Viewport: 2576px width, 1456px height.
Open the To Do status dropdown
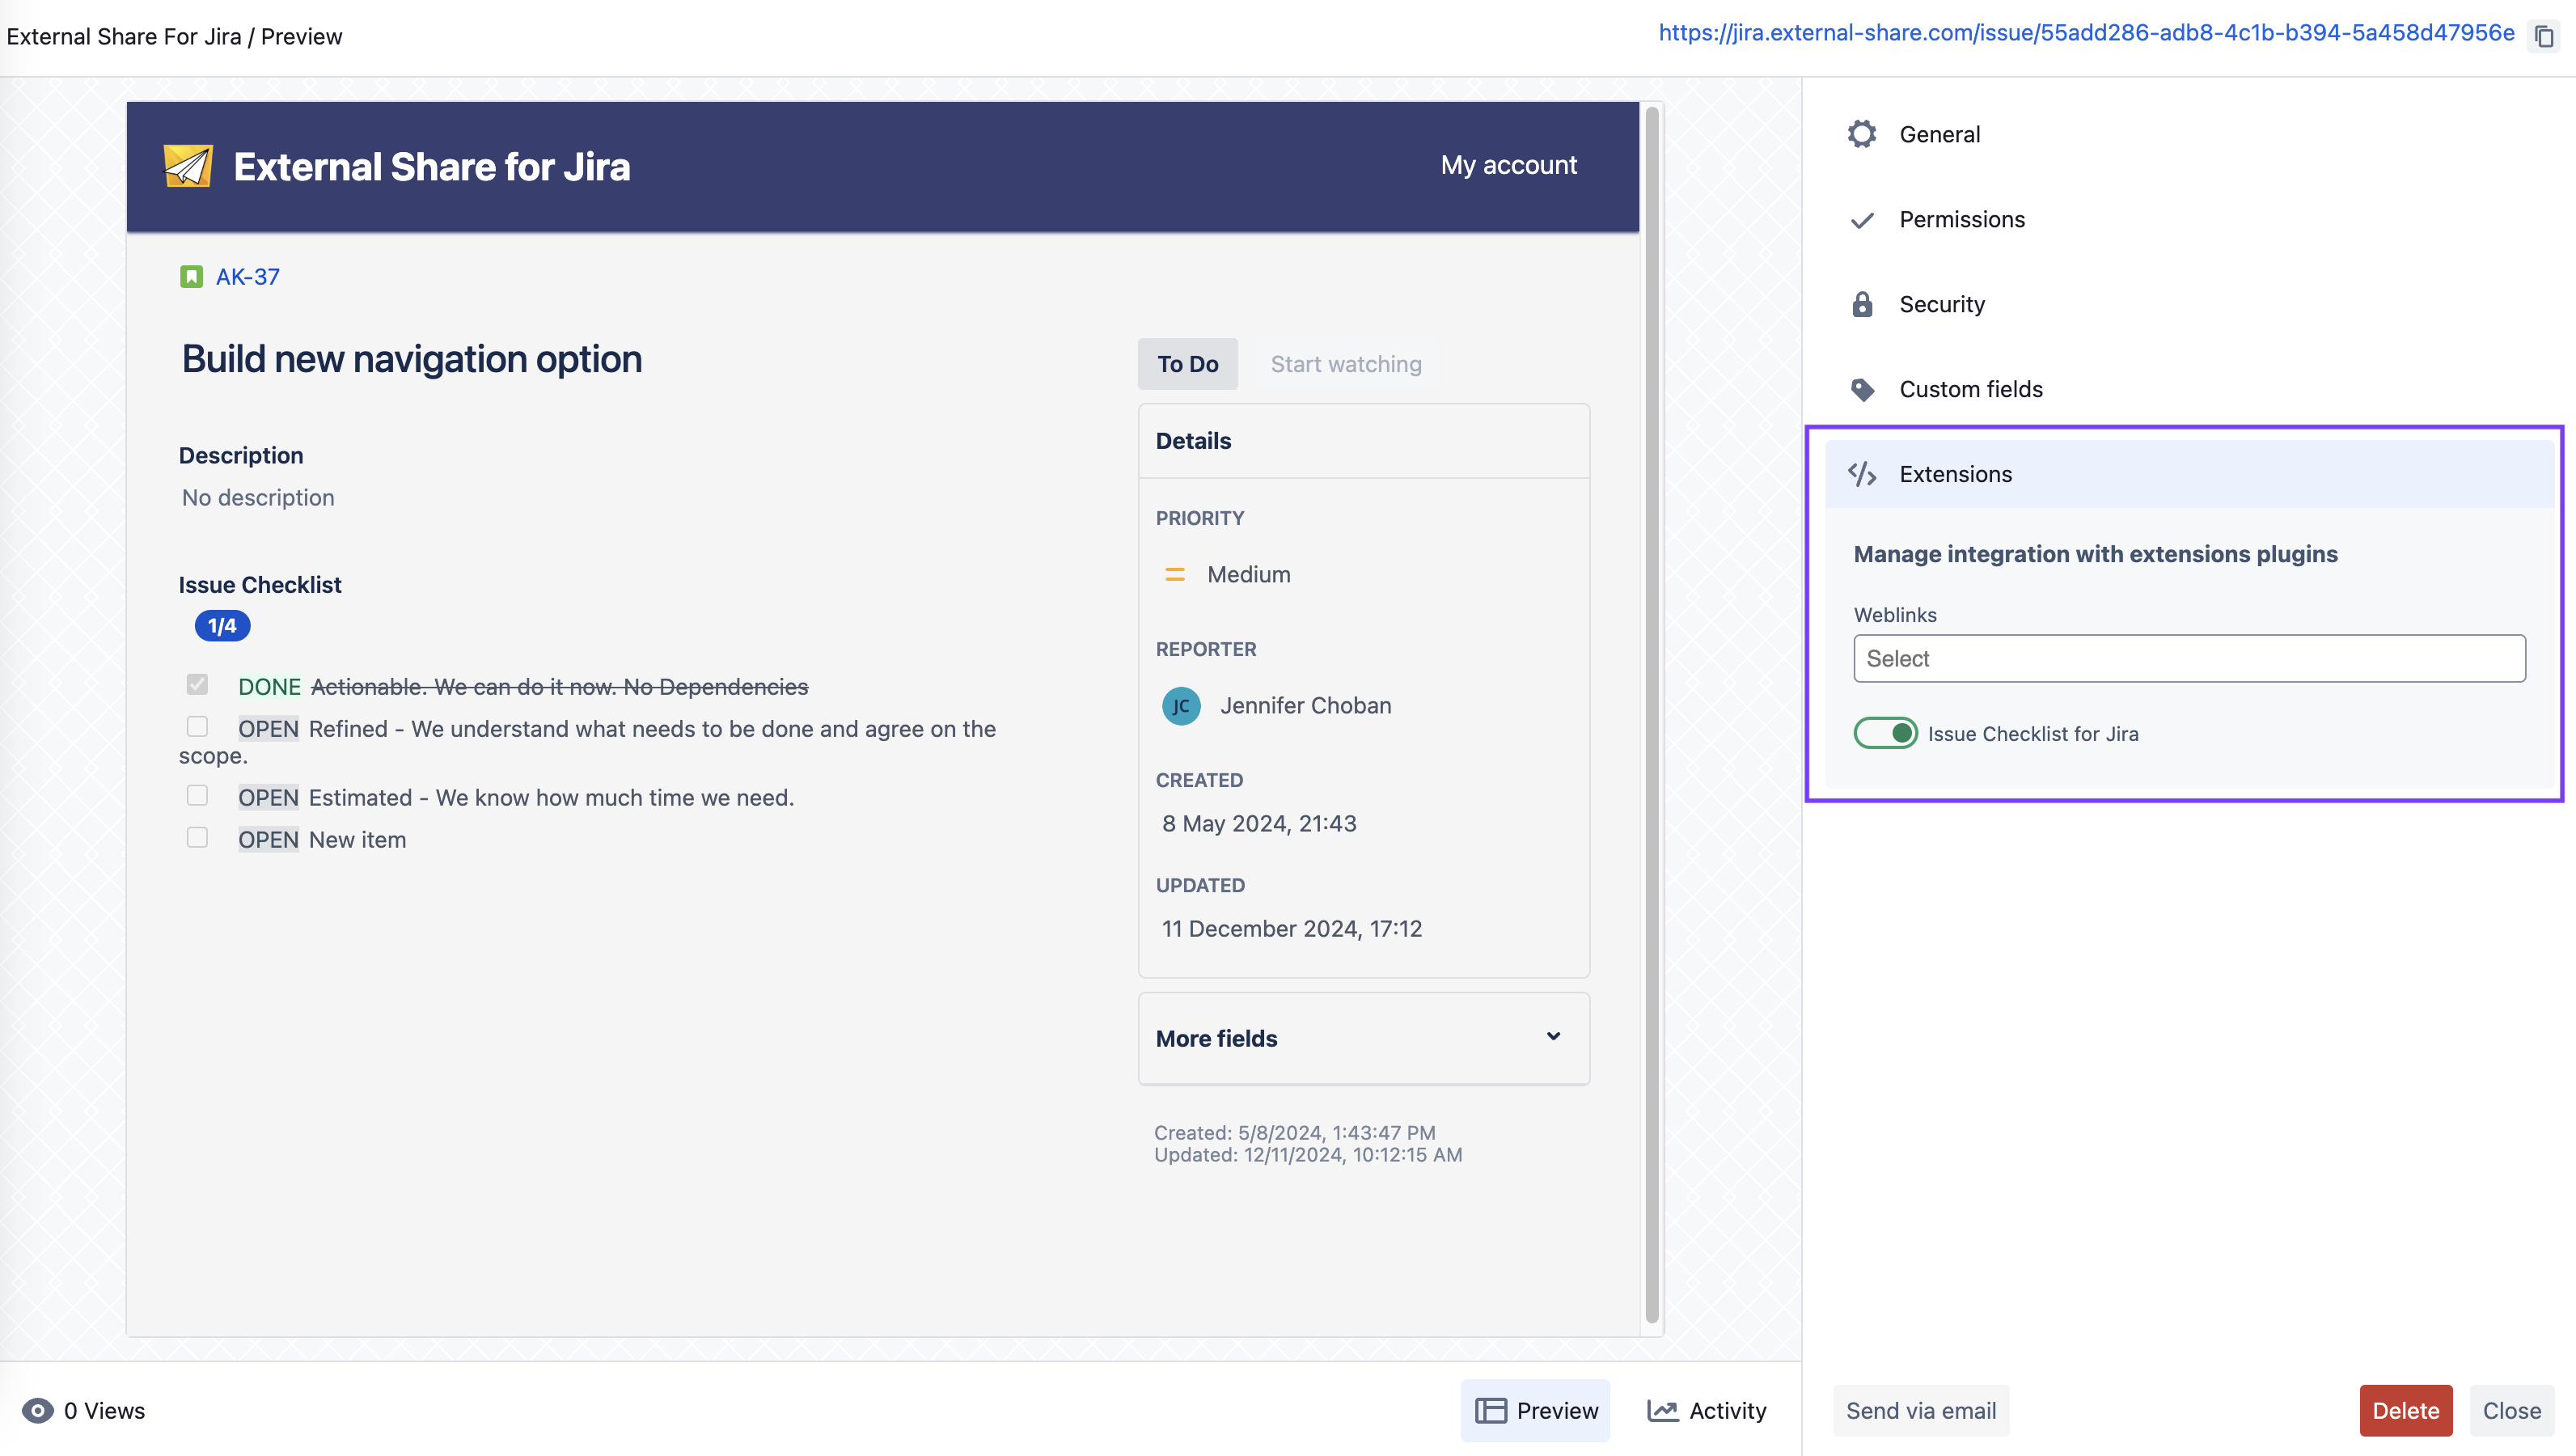click(x=1187, y=364)
